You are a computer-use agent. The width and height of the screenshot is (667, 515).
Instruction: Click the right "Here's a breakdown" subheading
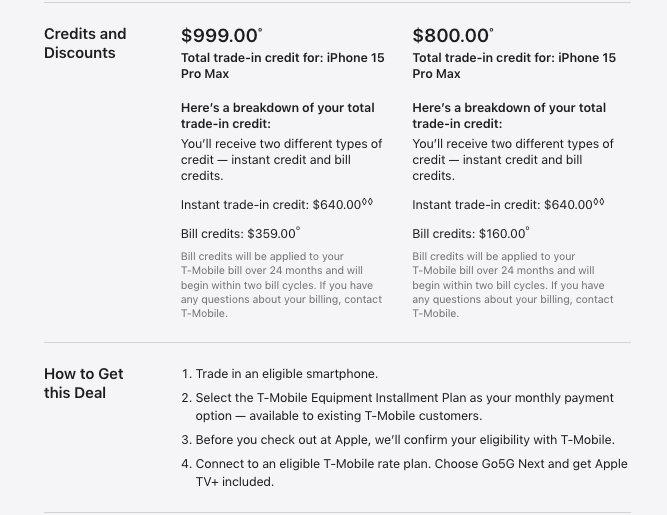[509, 116]
